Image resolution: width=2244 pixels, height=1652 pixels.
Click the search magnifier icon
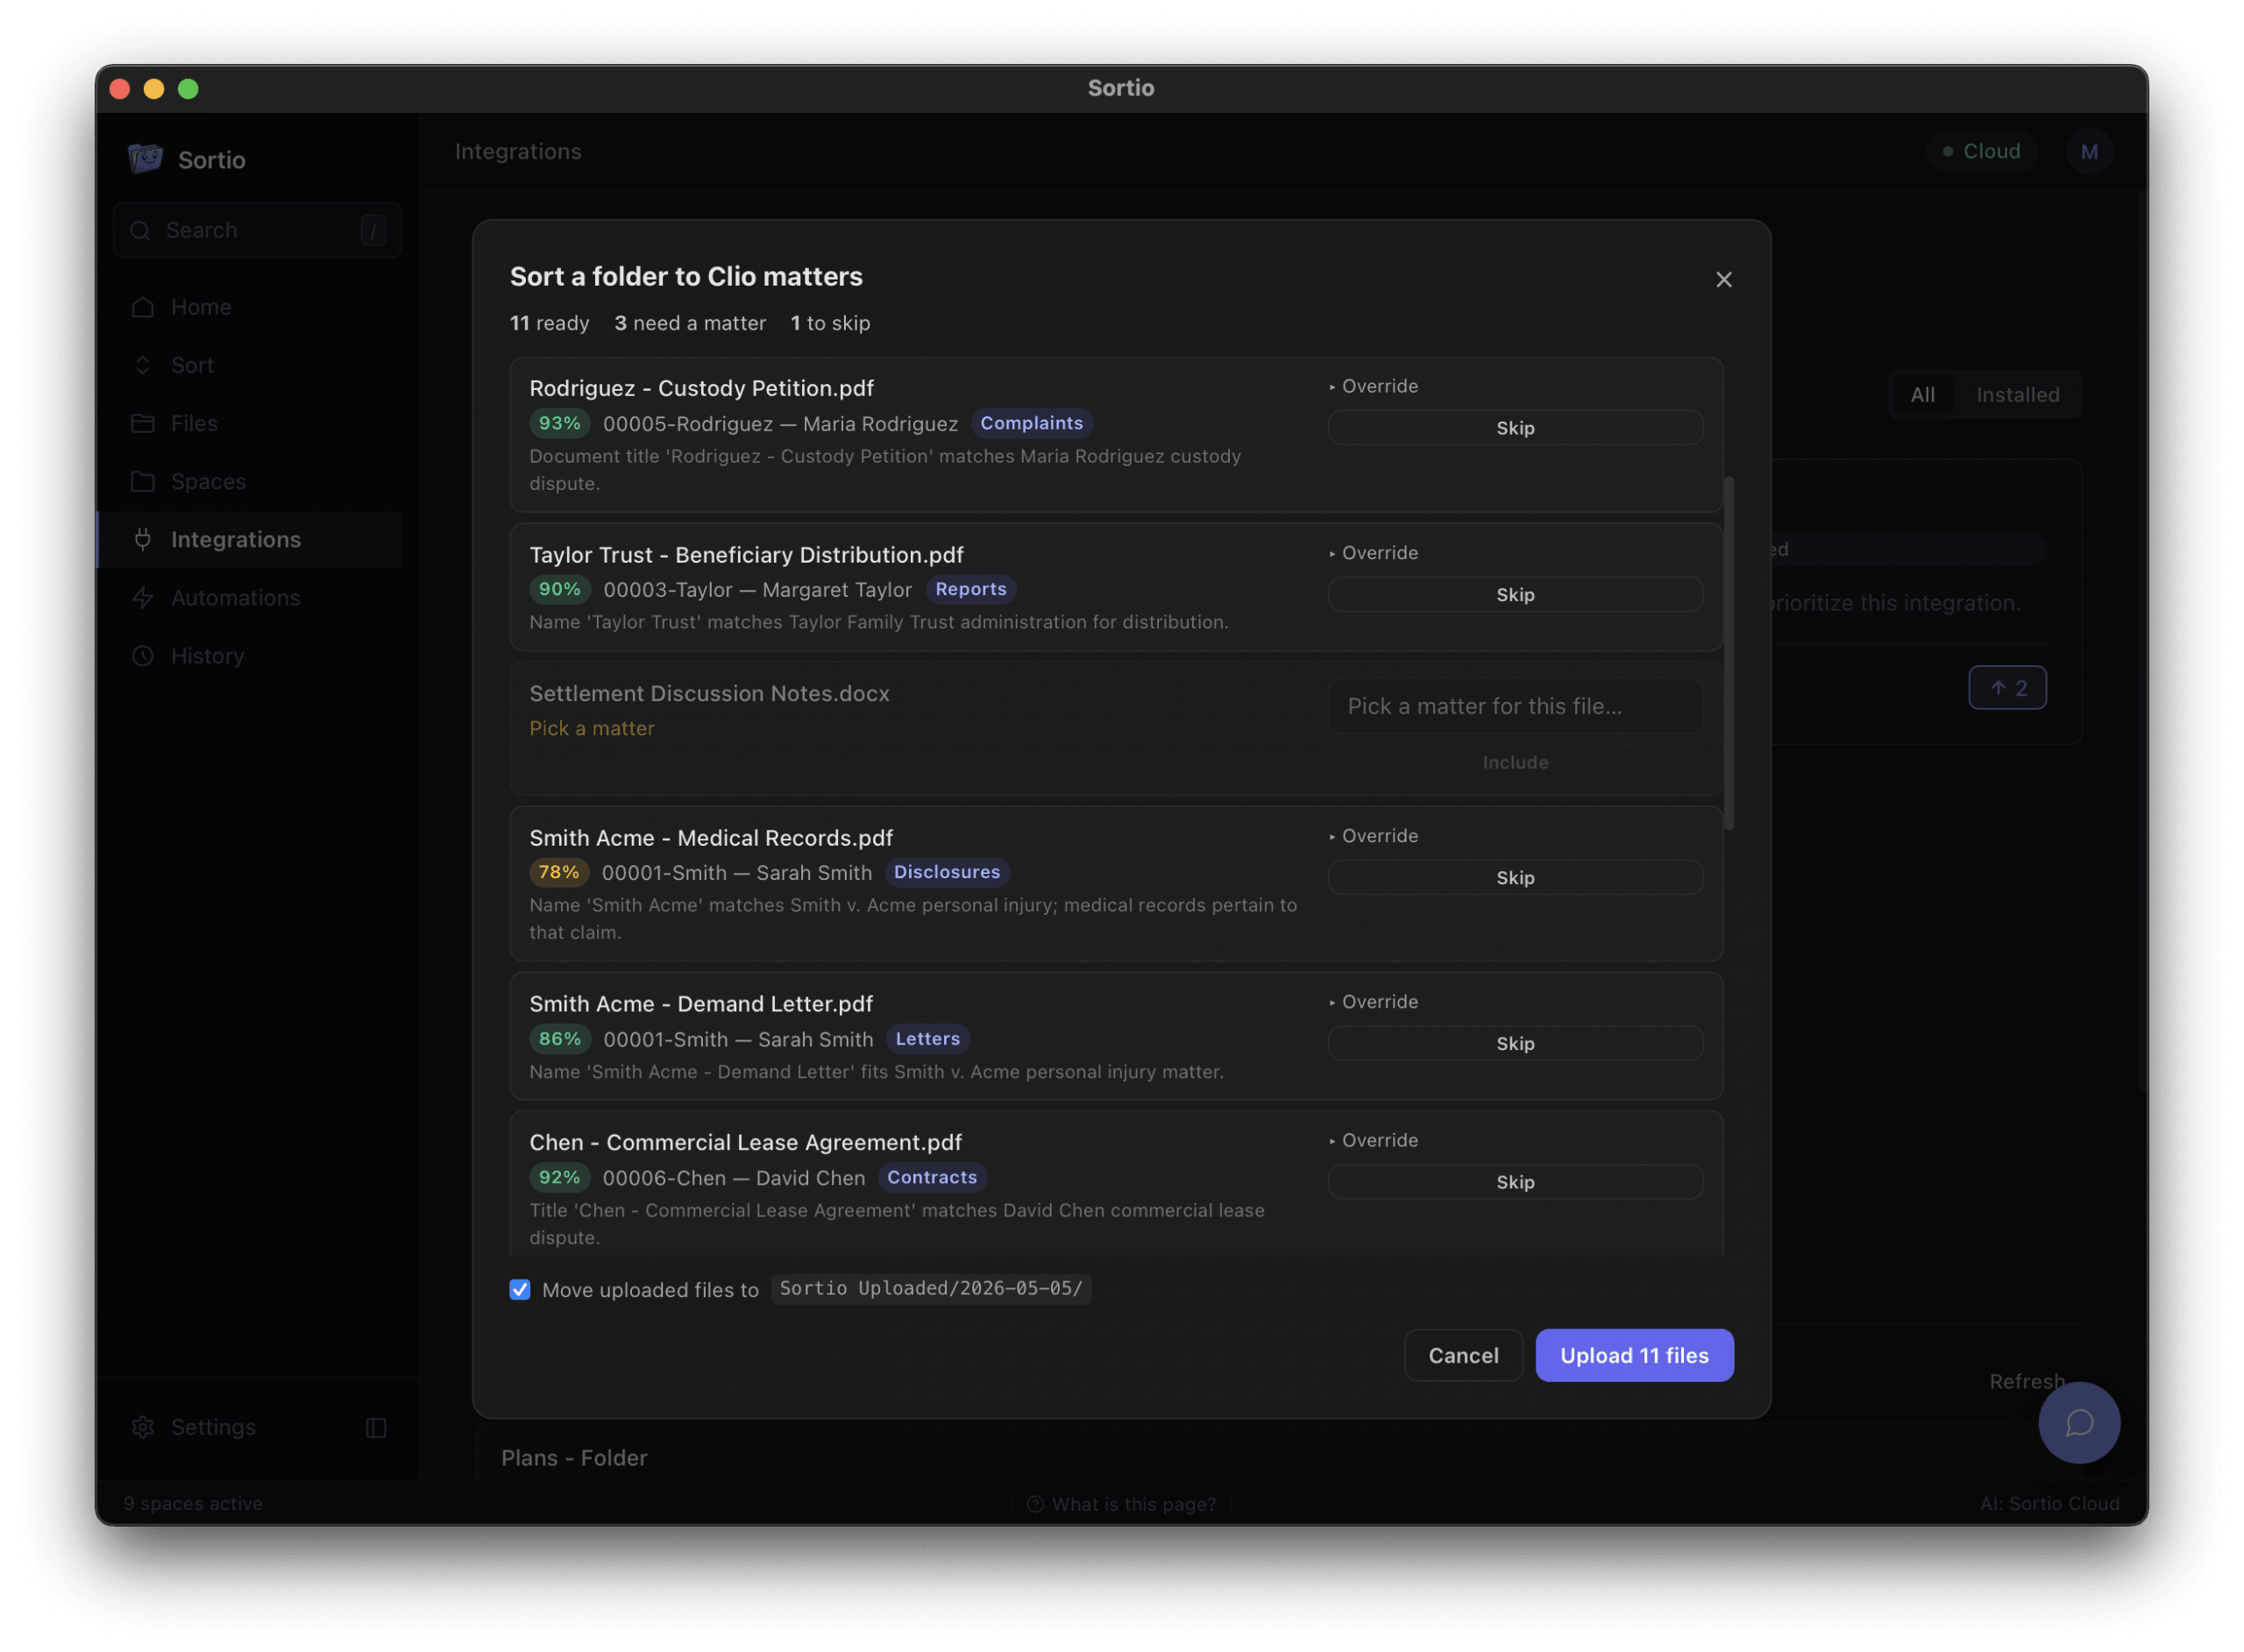(140, 230)
